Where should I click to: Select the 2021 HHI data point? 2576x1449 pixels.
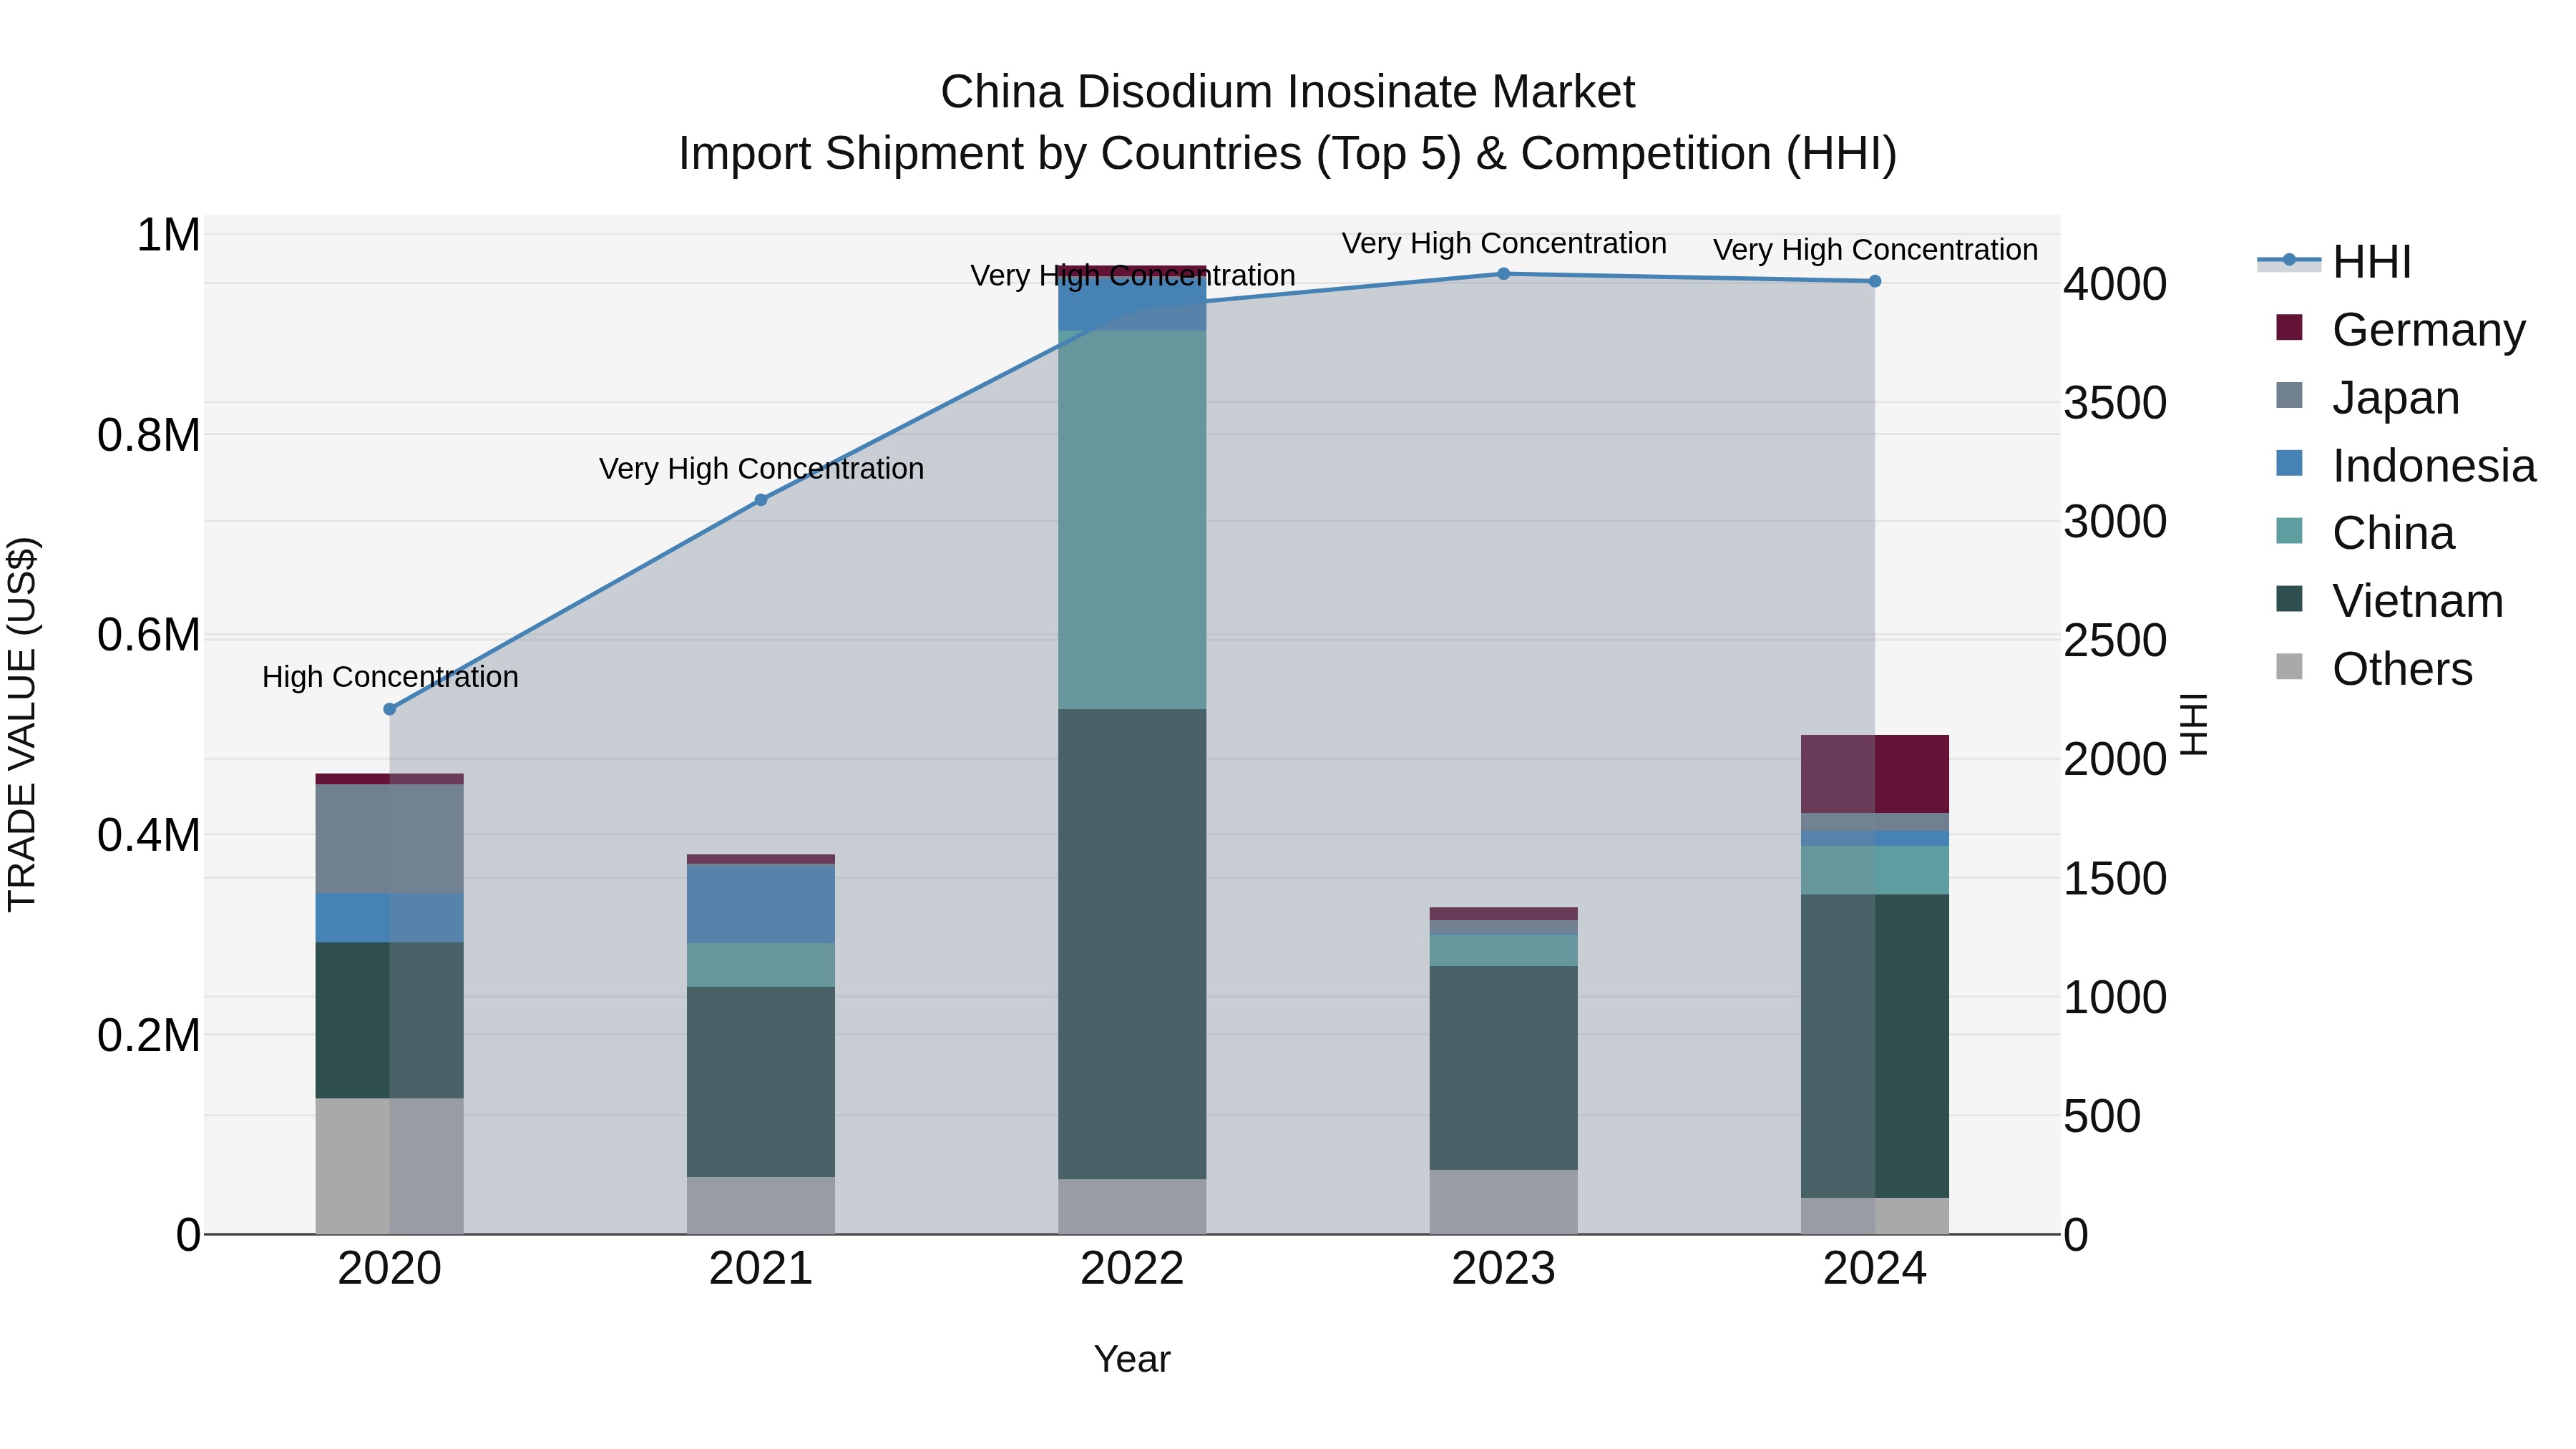[761, 500]
